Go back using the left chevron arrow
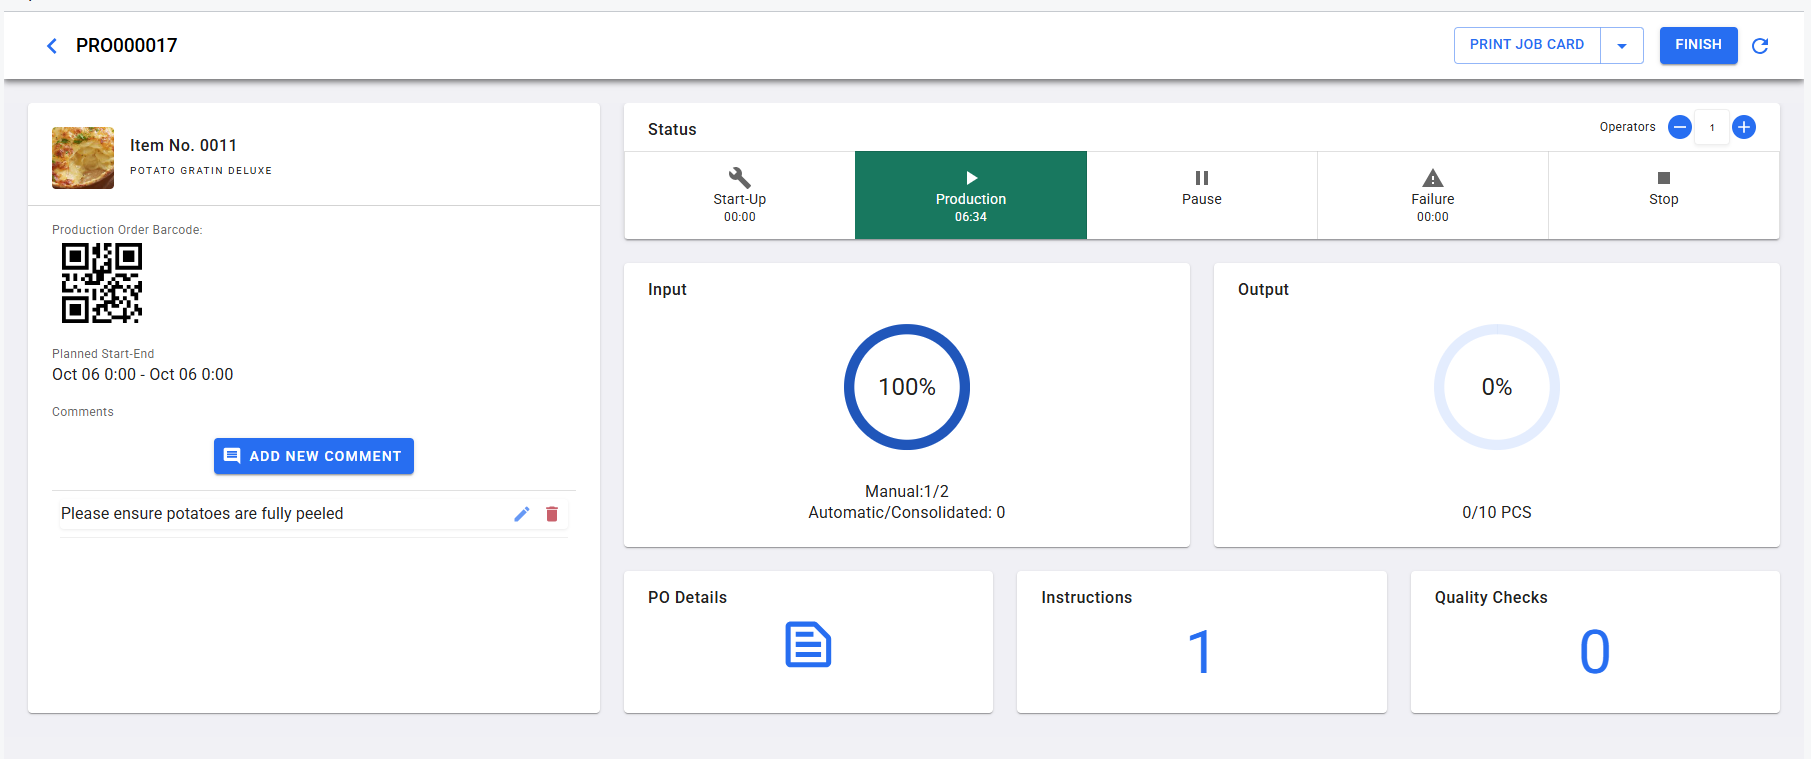 point(52,45)
